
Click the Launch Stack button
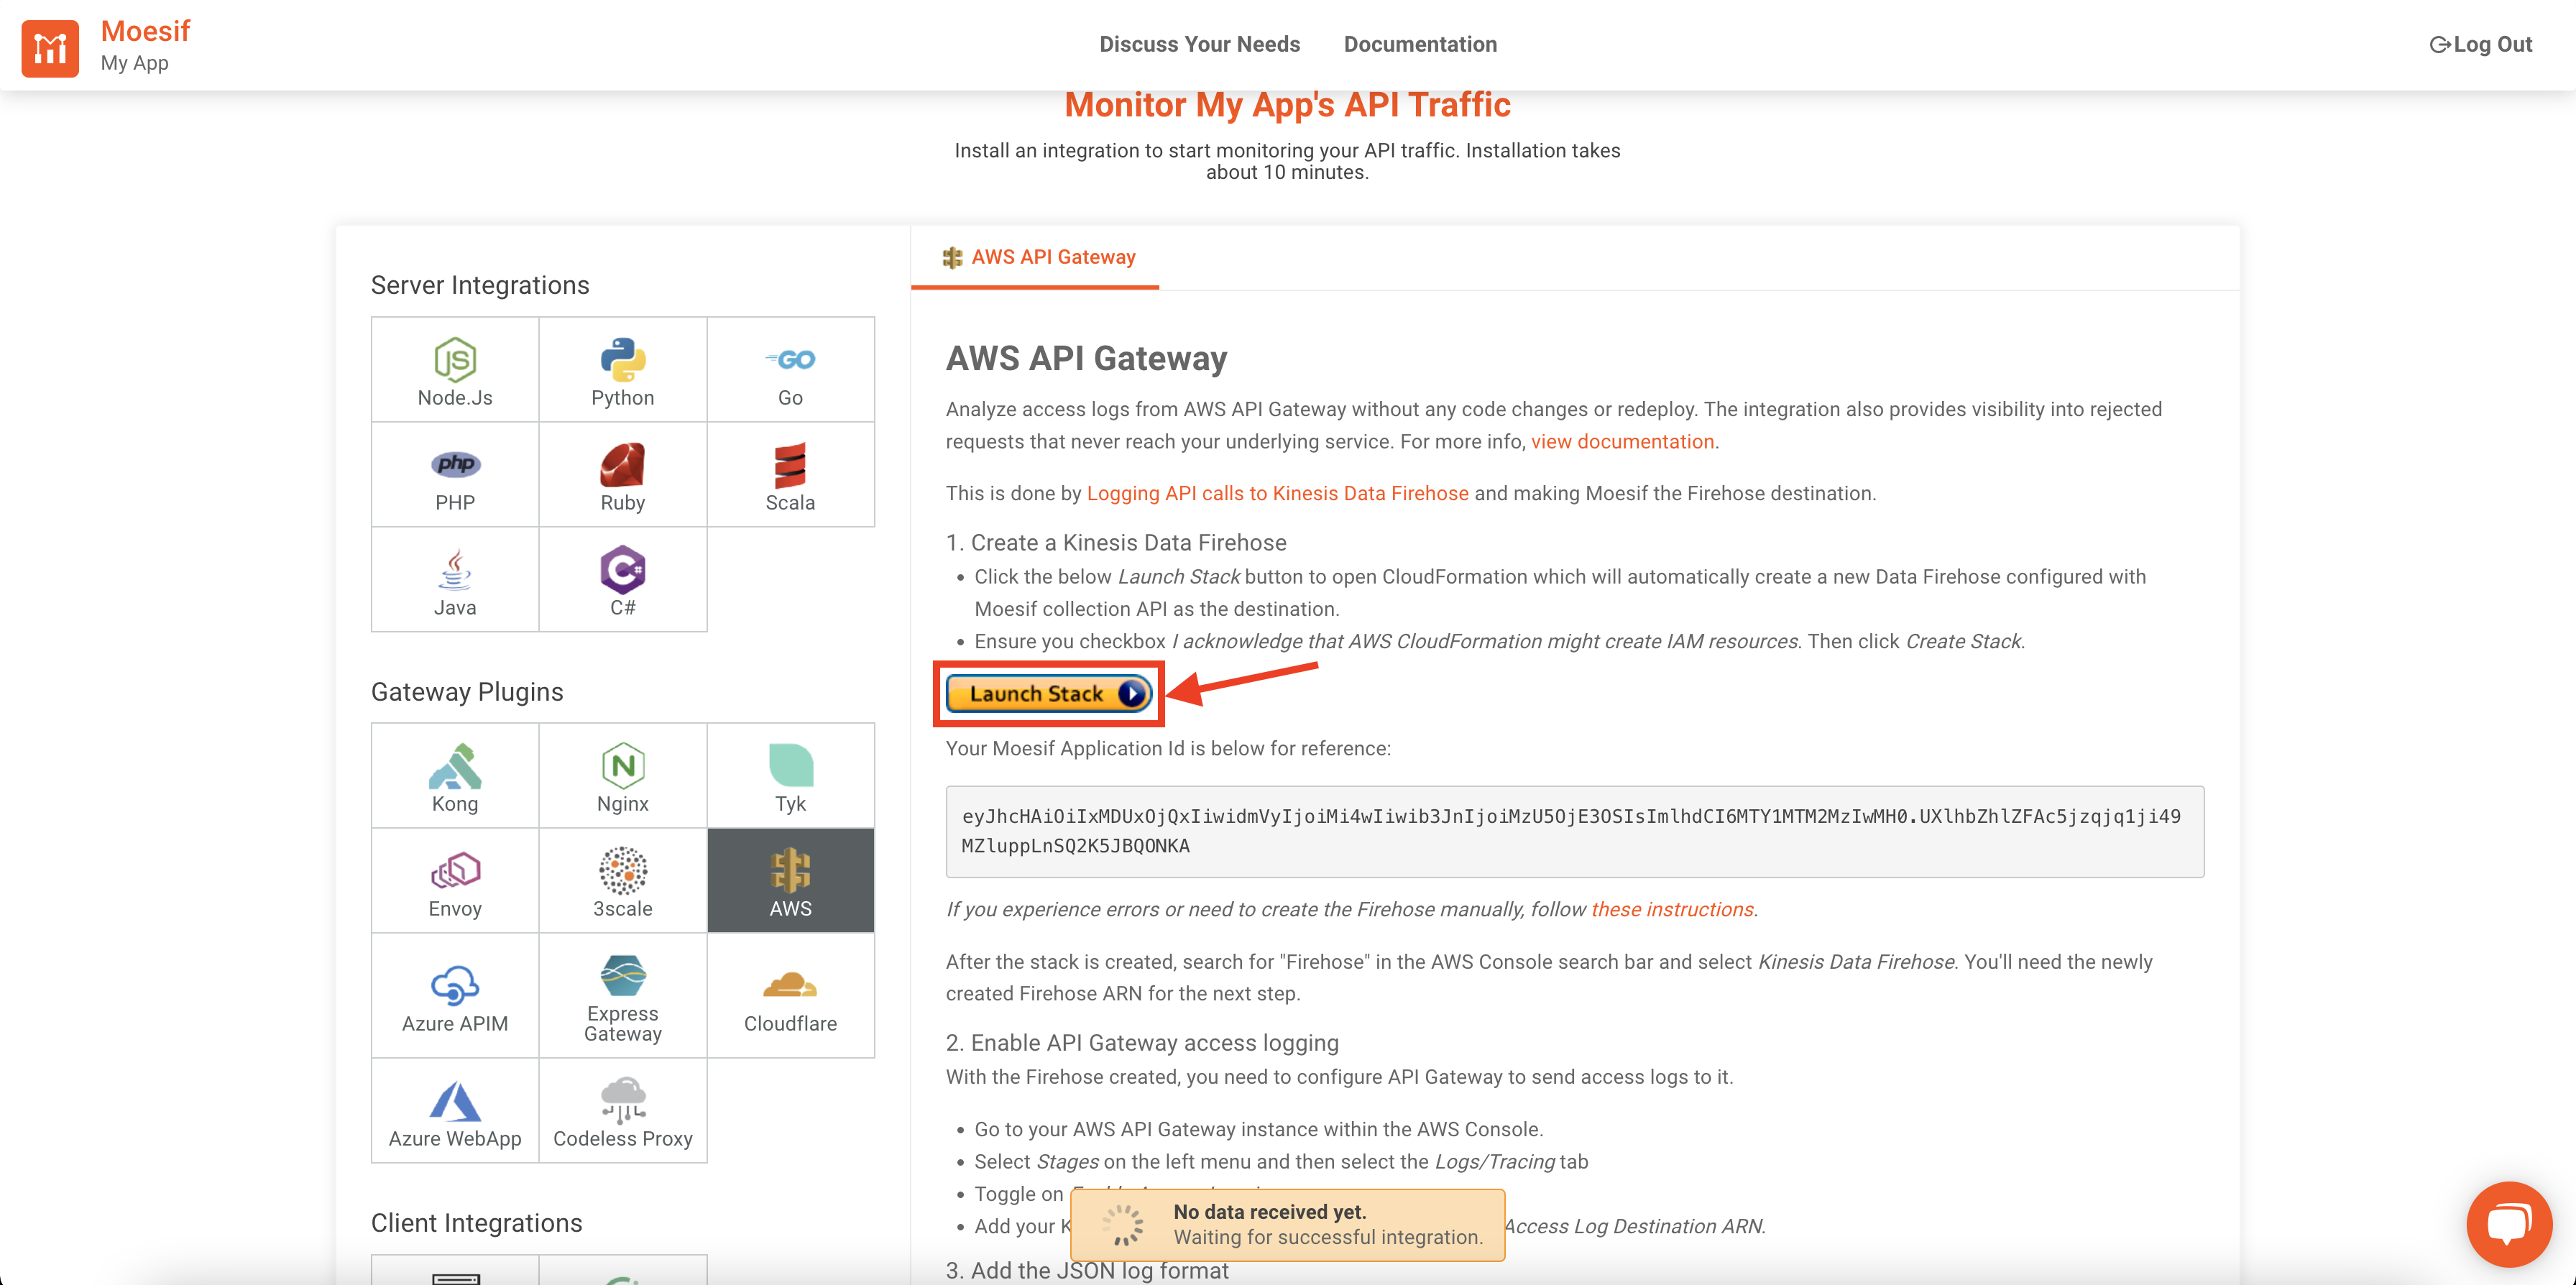coord(1048,693)
